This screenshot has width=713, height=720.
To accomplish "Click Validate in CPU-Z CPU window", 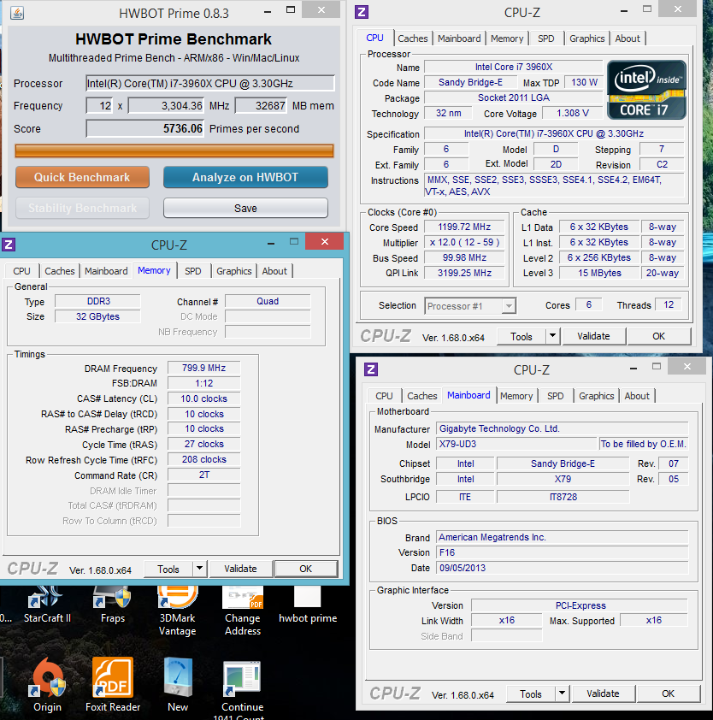I will point(593,336).
